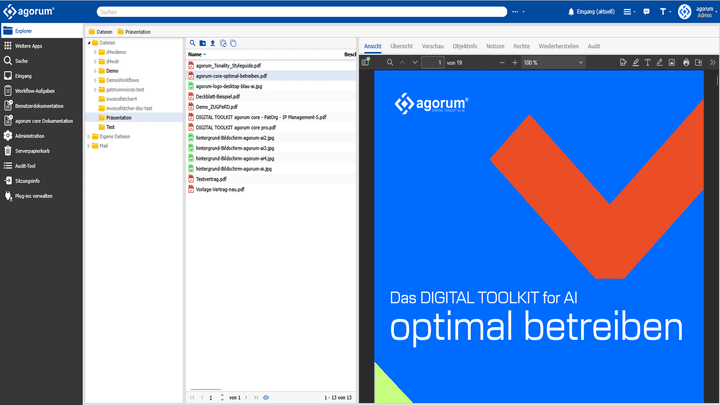Switch to the Audit tab
Image resolution: width=720 pixels, height=405 pixels.
[594, 46]
